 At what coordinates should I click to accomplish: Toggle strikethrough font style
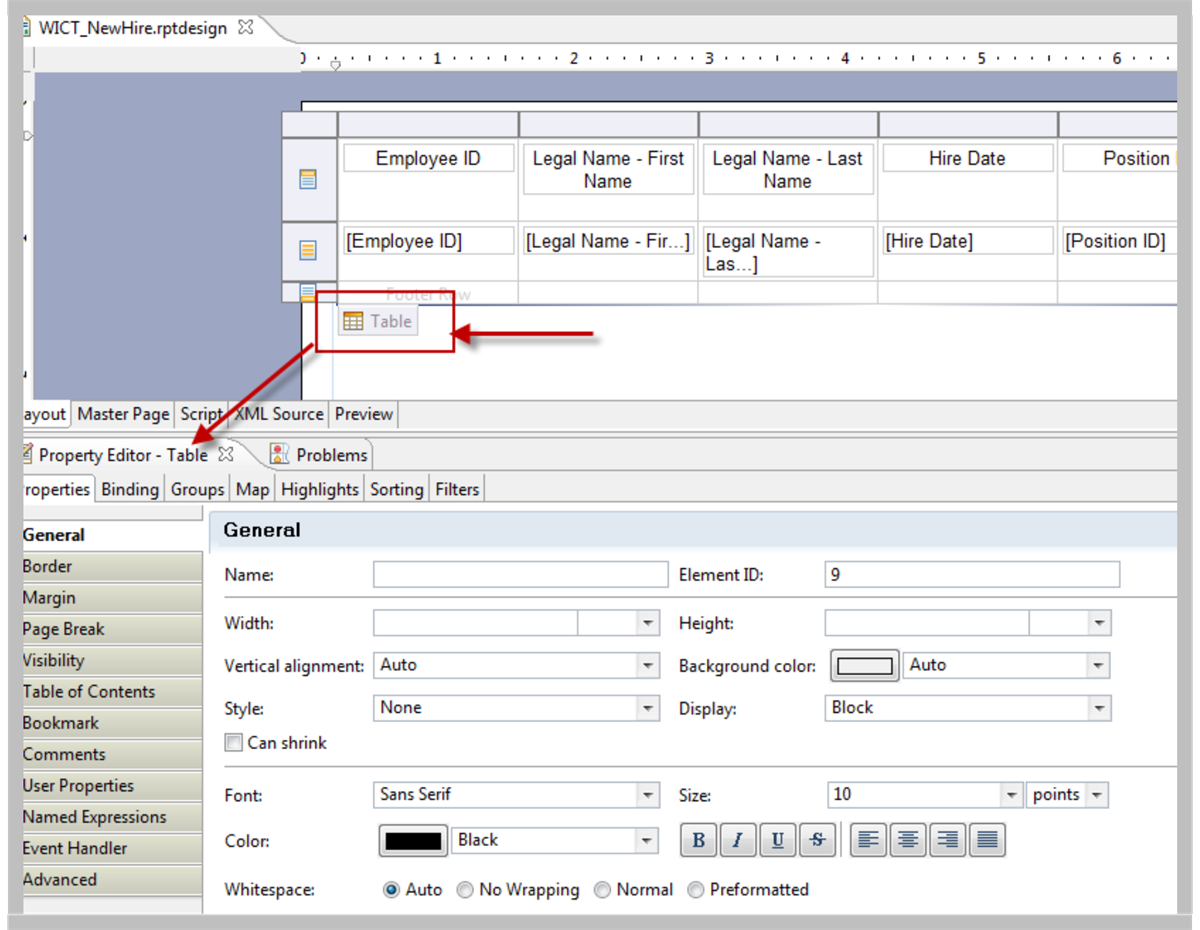coord(817,840)
